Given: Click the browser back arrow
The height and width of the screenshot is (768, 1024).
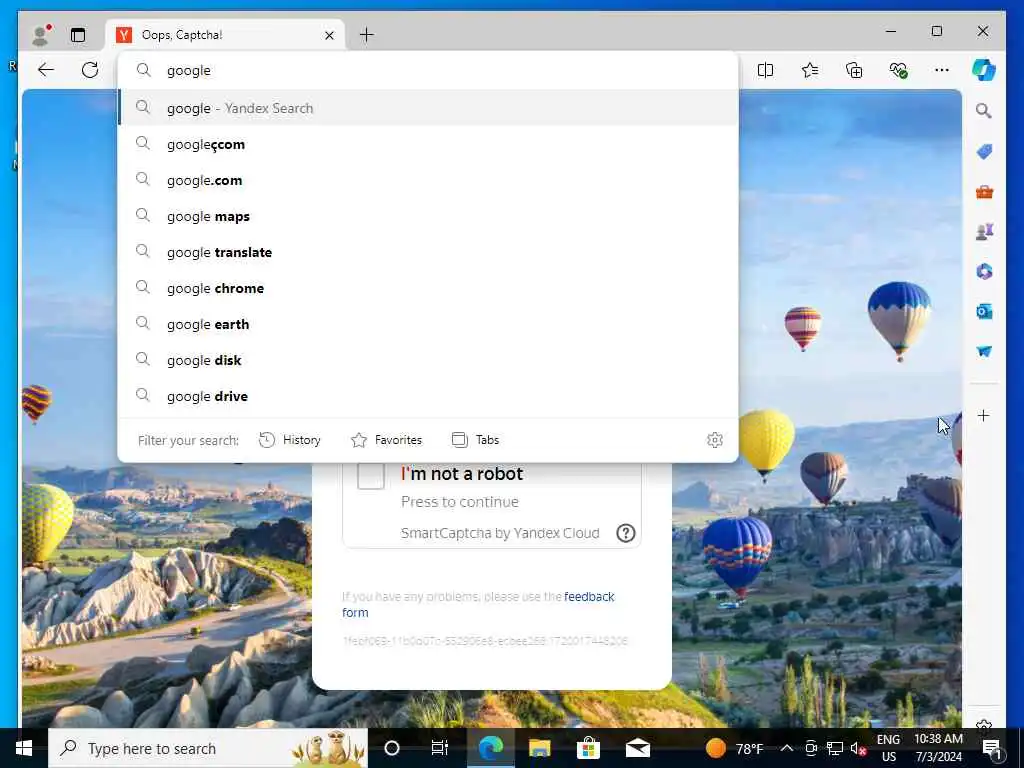Looking at the screenshot, I should tap(46, 70).
